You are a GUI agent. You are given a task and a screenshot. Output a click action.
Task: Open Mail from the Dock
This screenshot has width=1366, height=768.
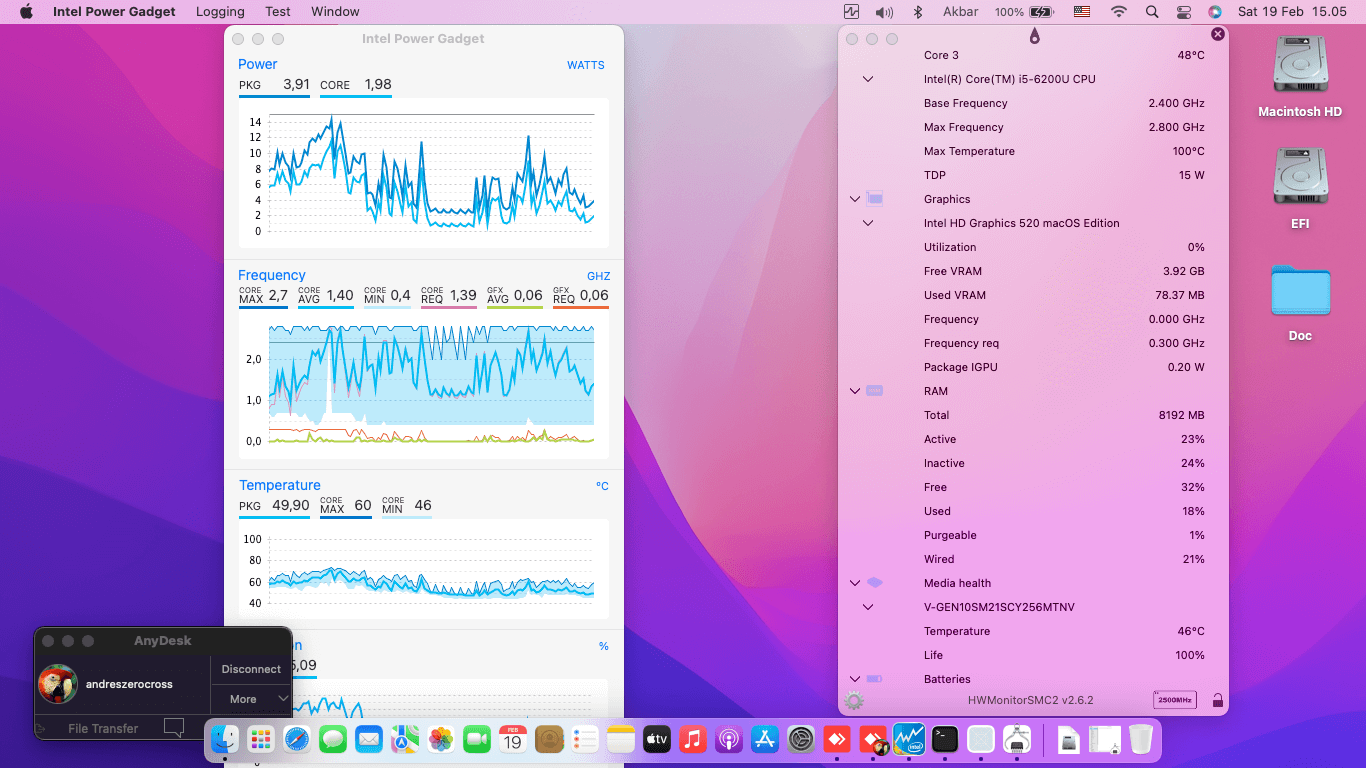tap(369, 740)
